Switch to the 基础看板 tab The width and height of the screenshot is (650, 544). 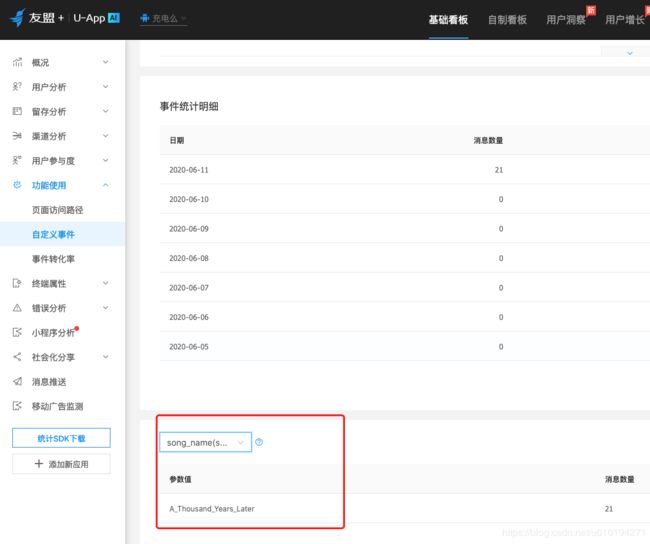[x=448, y=19]
